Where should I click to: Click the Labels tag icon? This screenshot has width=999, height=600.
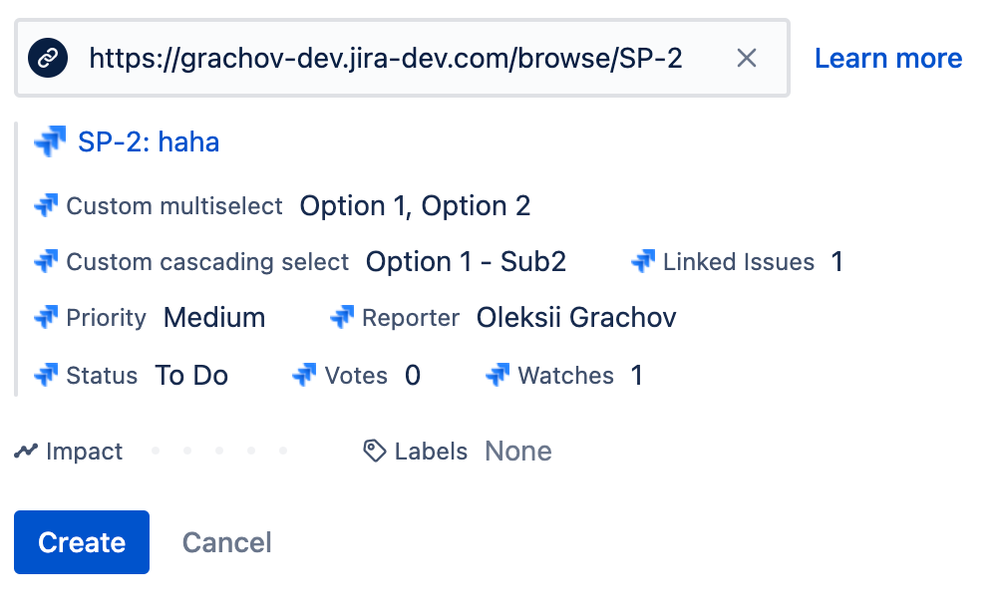(375, 451)
